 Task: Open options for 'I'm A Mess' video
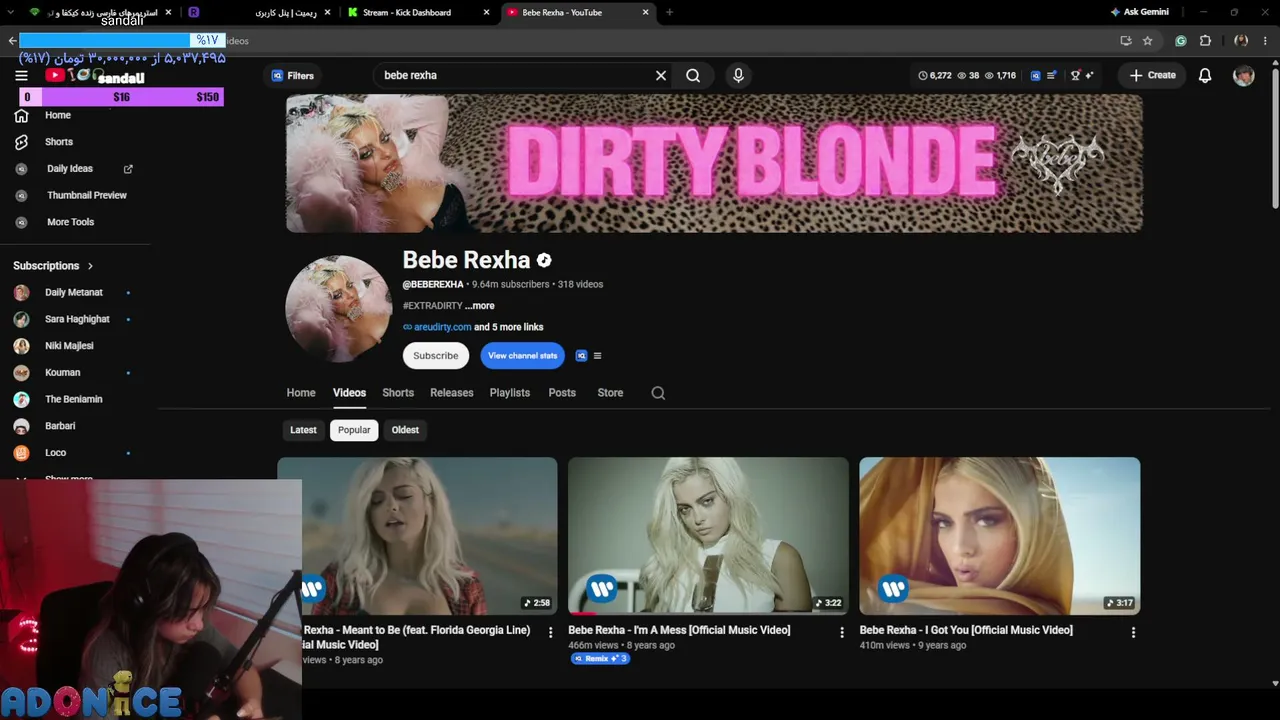(842, 632)
